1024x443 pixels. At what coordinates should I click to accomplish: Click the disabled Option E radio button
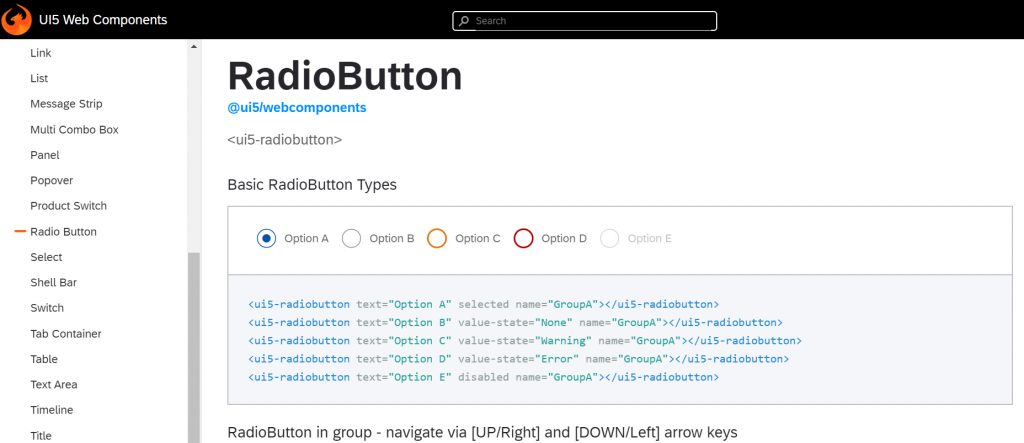[609, 238]
